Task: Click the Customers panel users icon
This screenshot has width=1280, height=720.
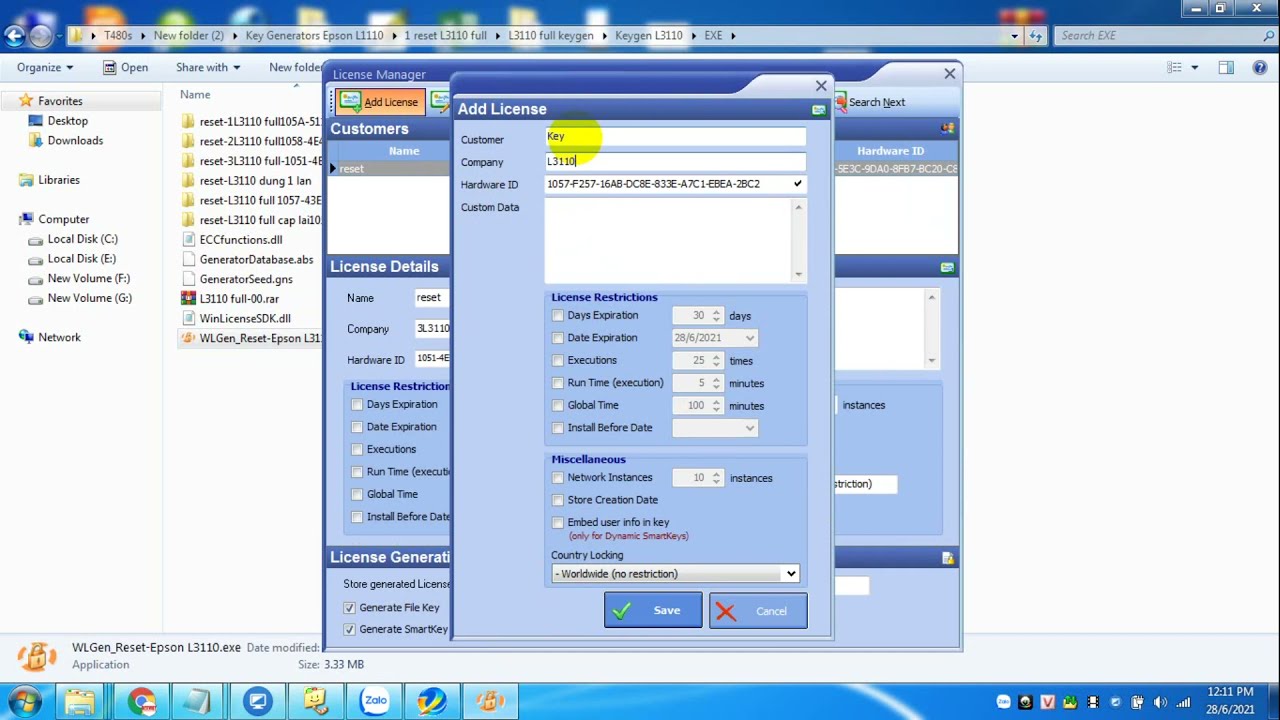Action: [x=947, y=129]
